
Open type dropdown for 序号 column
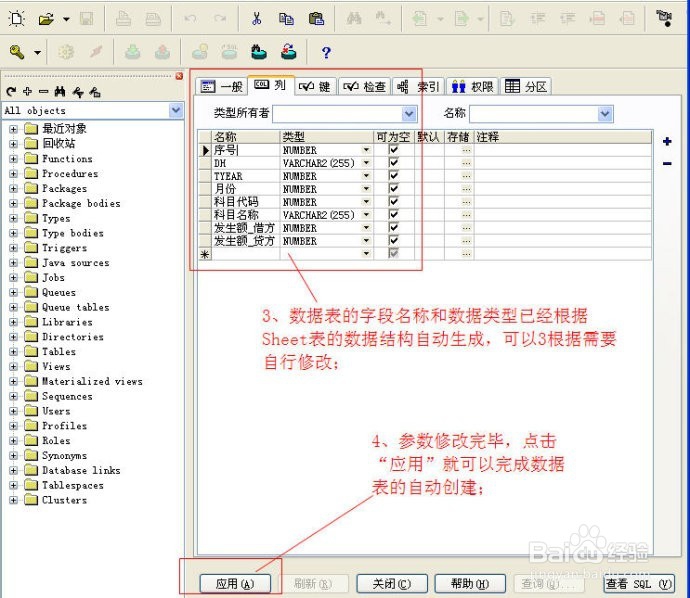coord(366,150)
